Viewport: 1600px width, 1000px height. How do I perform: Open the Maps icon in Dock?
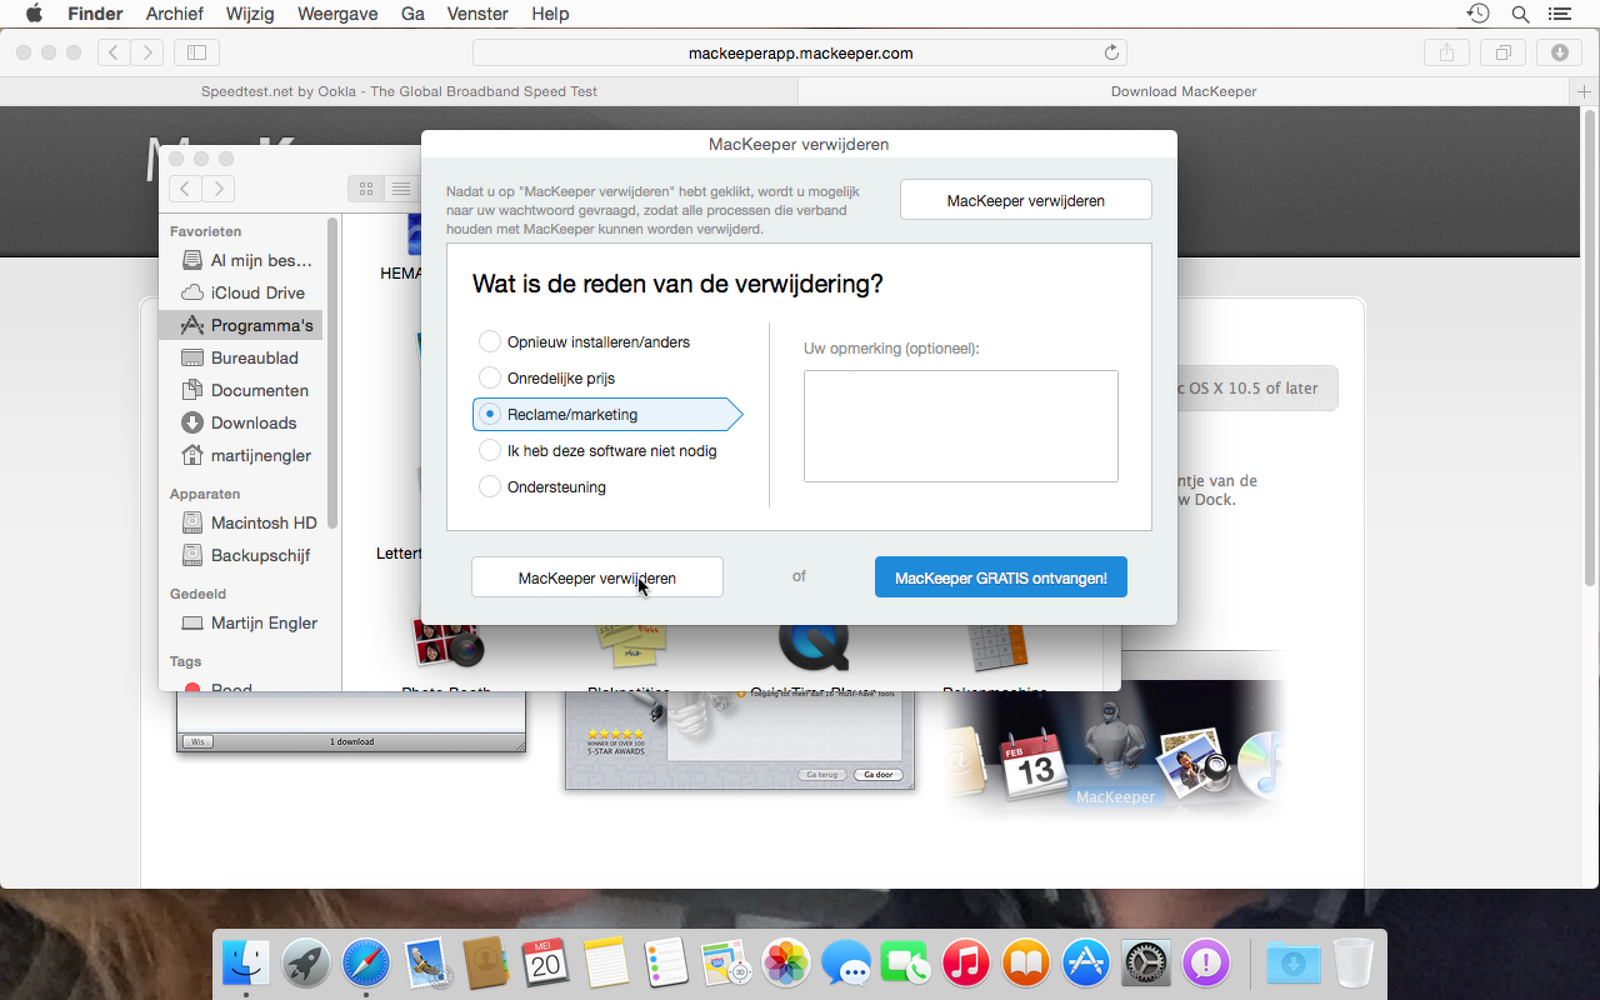point(726,963)
